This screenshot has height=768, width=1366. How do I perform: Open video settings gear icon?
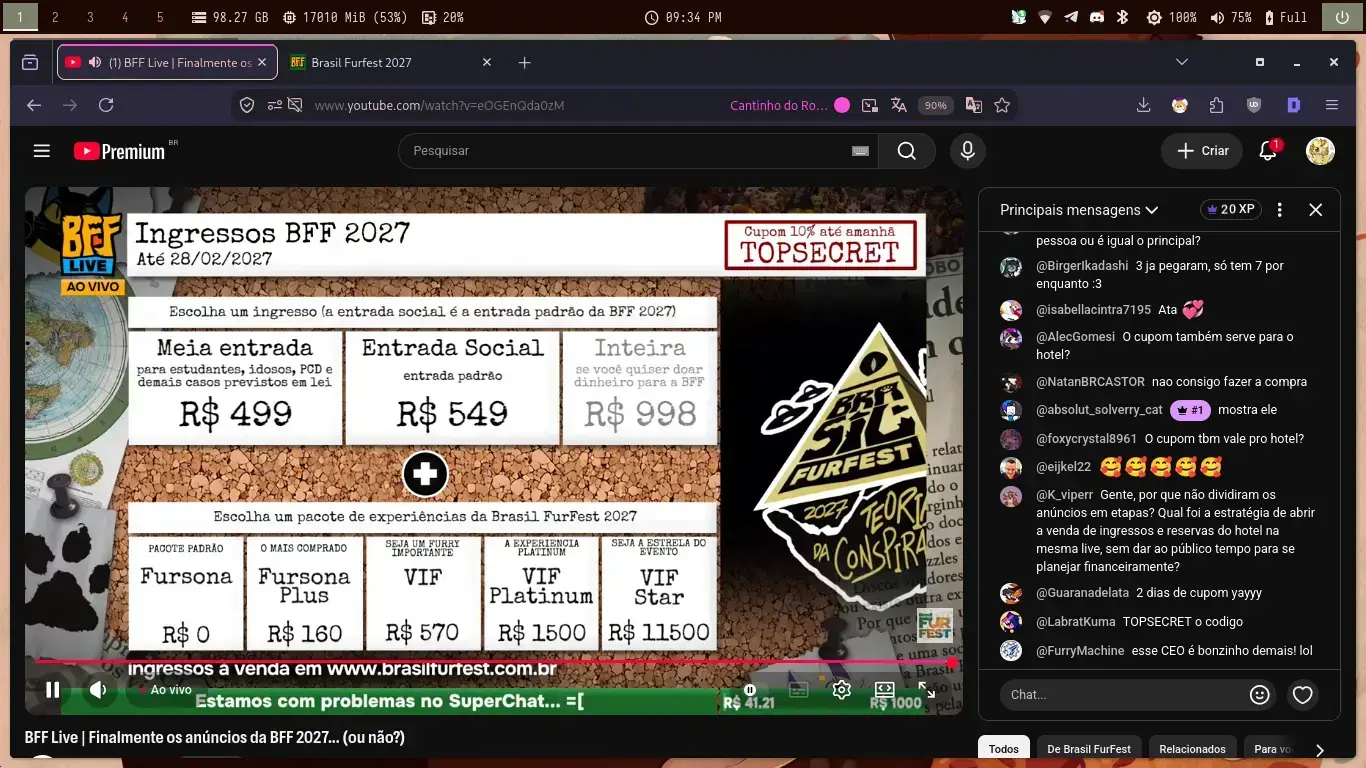(x=841, y=690)
